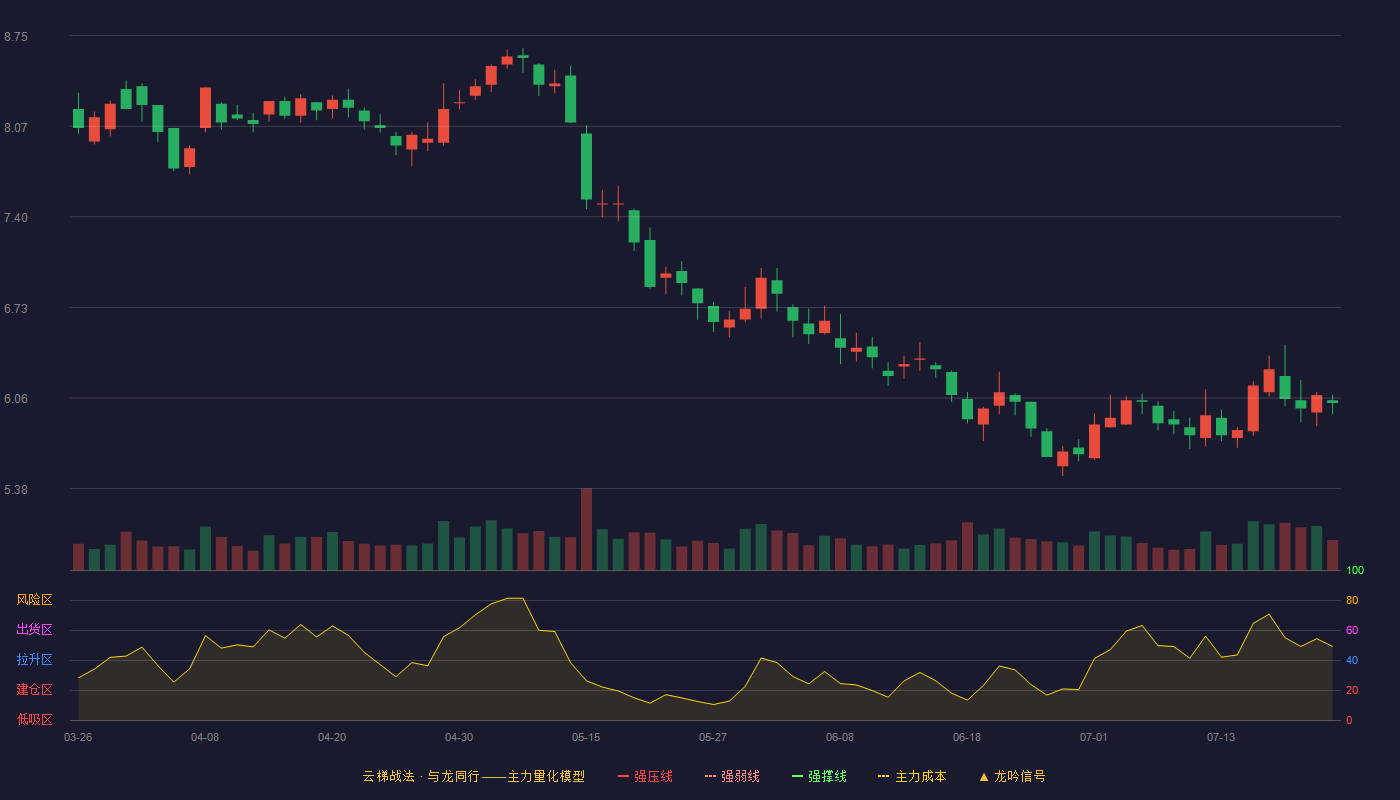This screenshot has height=800, width=1400.
Task: Click the last candlestick at chart's right end
Action: [1332, 402]
